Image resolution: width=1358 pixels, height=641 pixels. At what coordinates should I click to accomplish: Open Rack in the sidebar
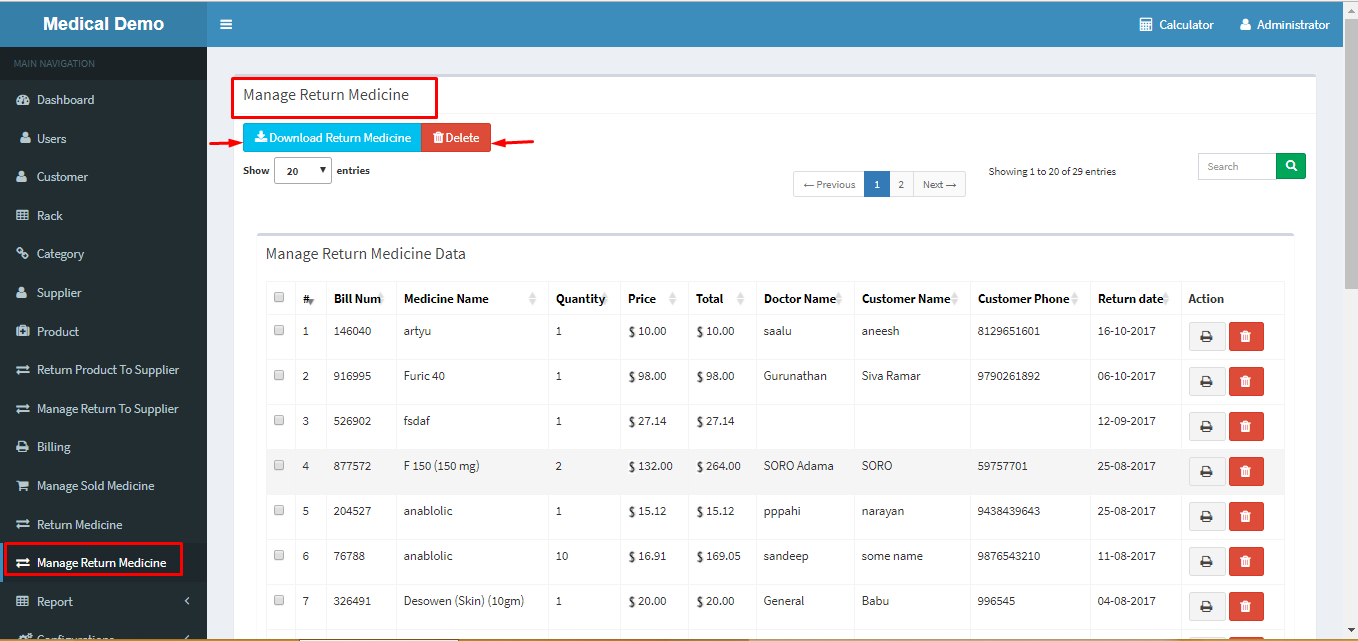pos(103,215)
